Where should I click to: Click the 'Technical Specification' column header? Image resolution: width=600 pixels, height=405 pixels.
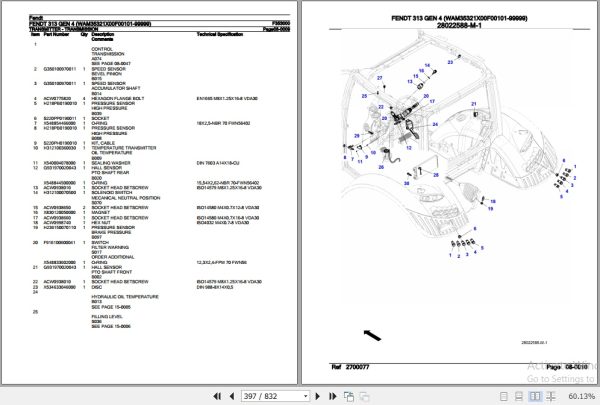pos(220,34)
